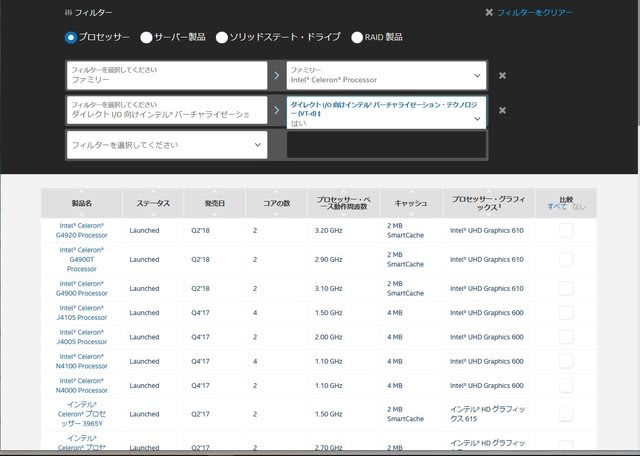Click the filter sliders icon beside フィルター
The image size is (640, 456).
click(68, 13)
